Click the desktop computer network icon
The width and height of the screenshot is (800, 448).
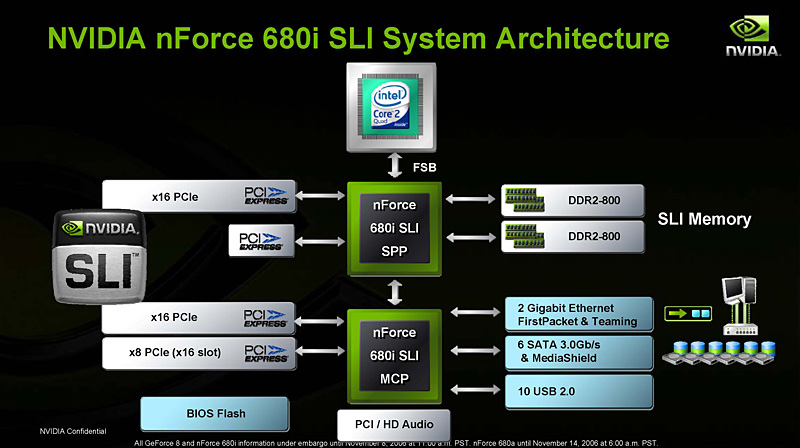click(x=740, y=306)
